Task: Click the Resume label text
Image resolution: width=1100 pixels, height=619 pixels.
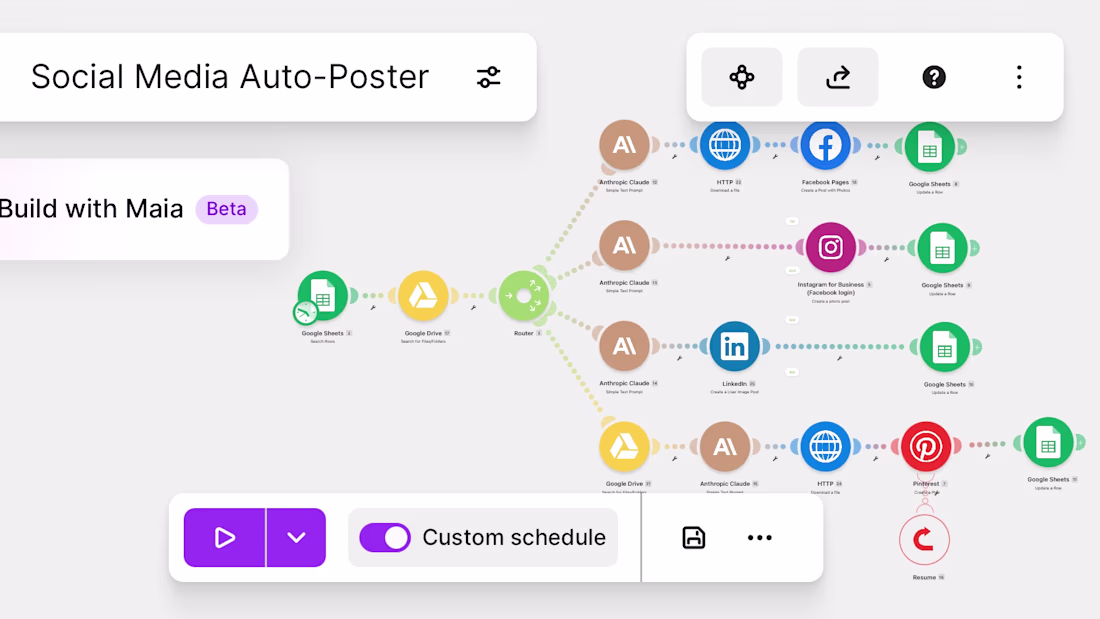Action: [x=924, y=578]
